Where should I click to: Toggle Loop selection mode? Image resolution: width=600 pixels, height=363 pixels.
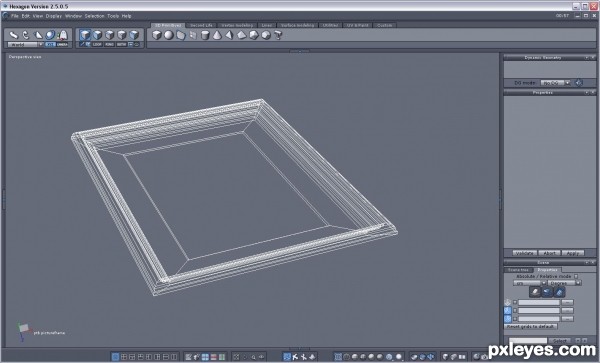(x=97, y=44)
